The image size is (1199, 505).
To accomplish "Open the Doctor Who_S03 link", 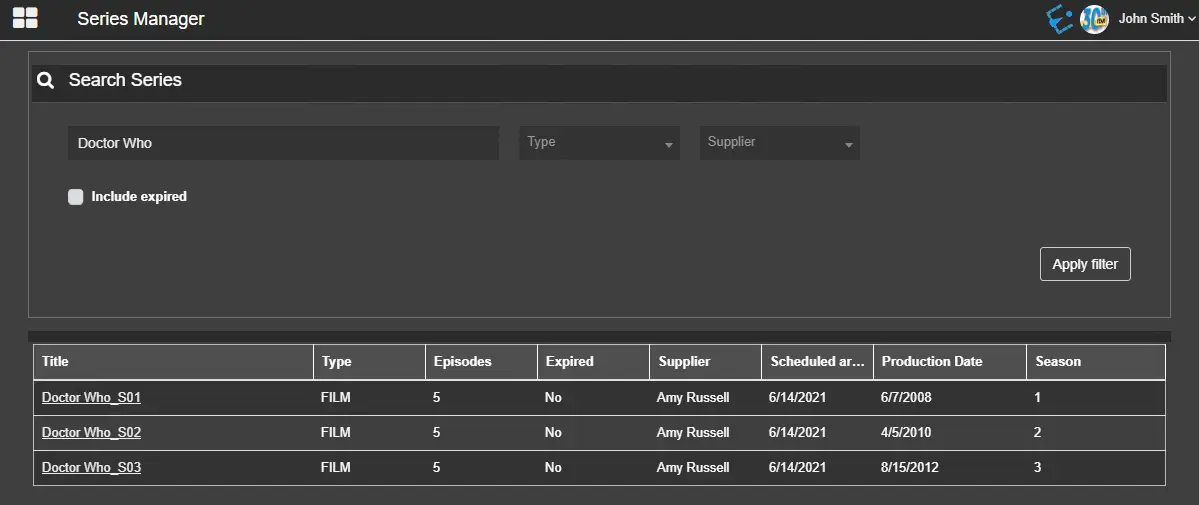I will 91,468.
